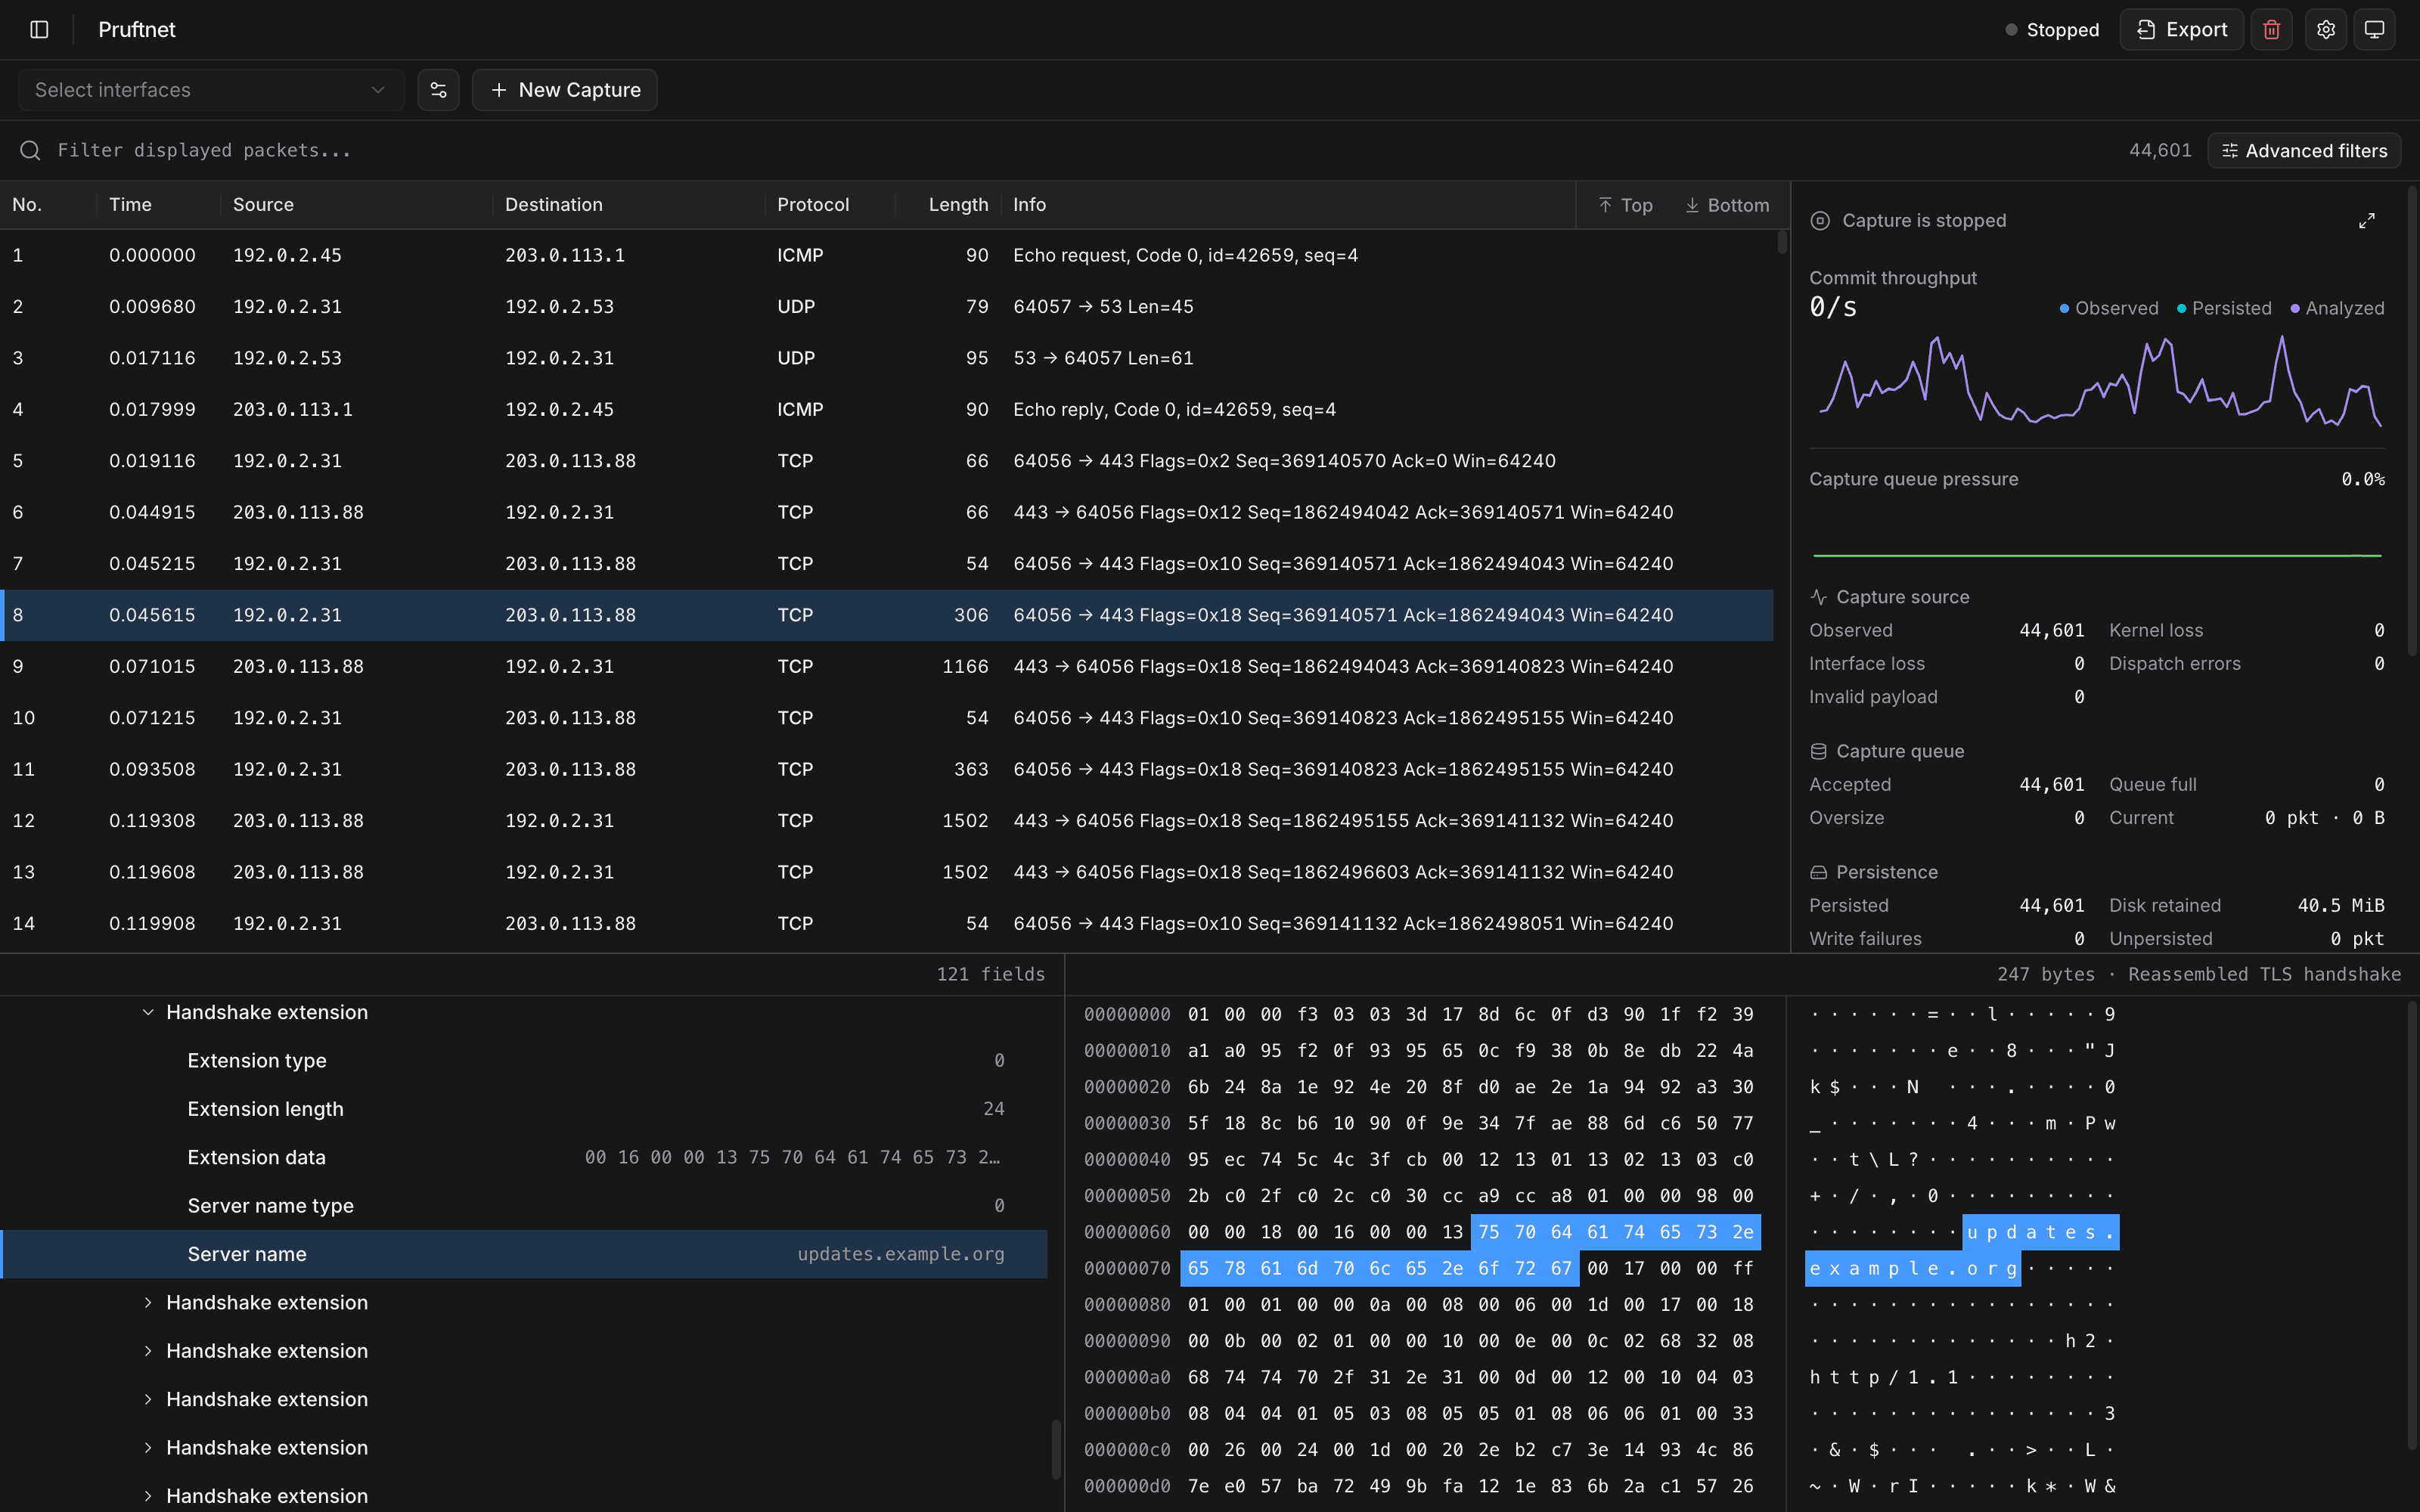Click the Pruftnet app title
The width and height of the screenshot is (2420, 1512).
click(137, 30)
